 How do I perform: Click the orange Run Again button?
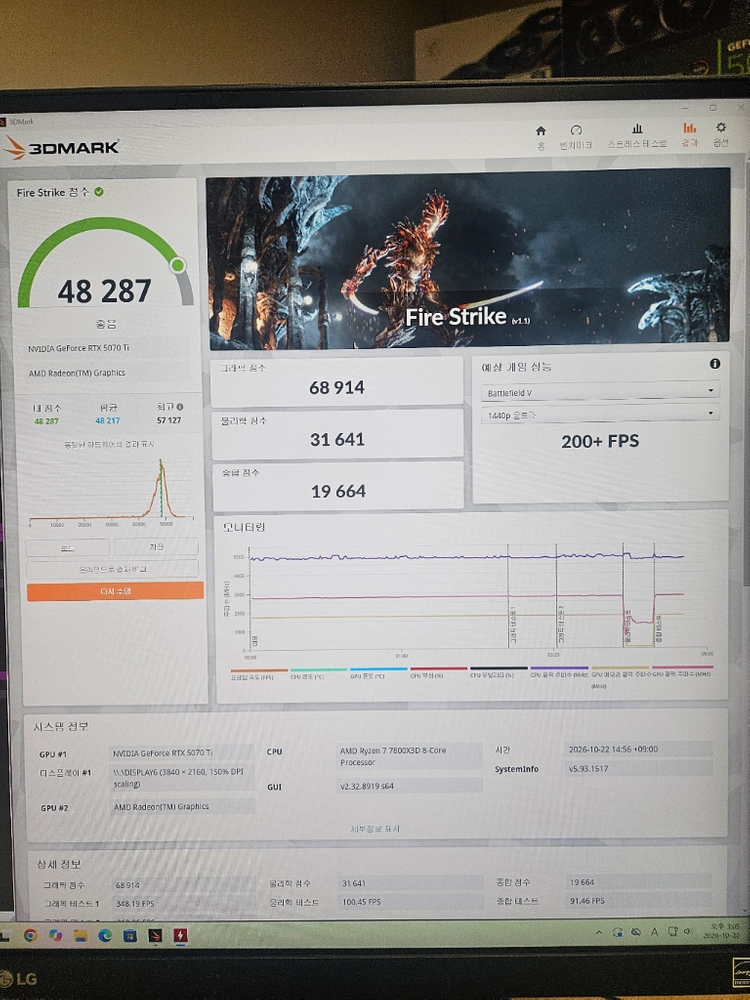coord(115,591)
